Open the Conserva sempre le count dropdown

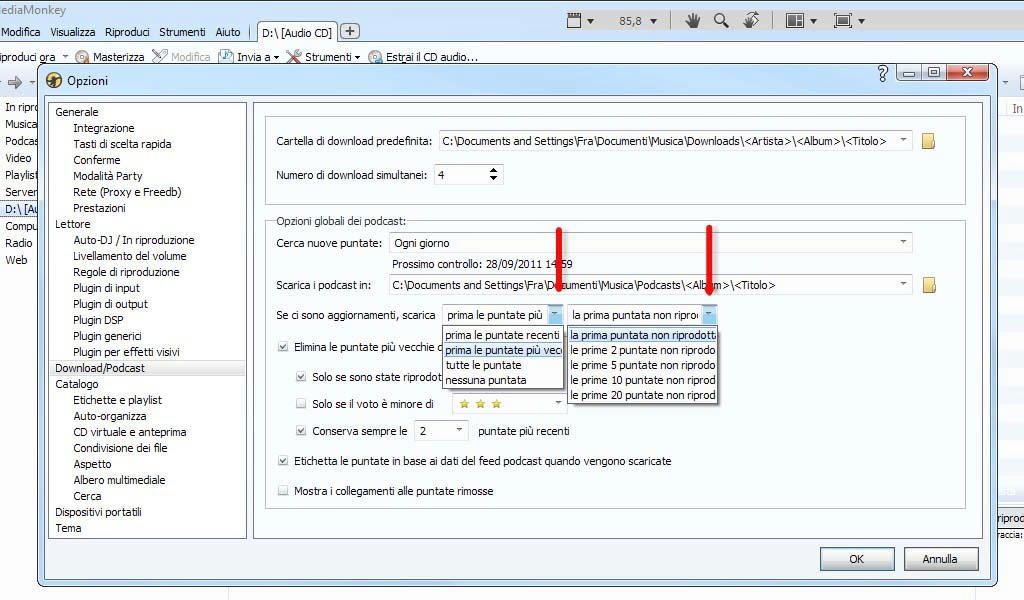[x=459, y=430]
